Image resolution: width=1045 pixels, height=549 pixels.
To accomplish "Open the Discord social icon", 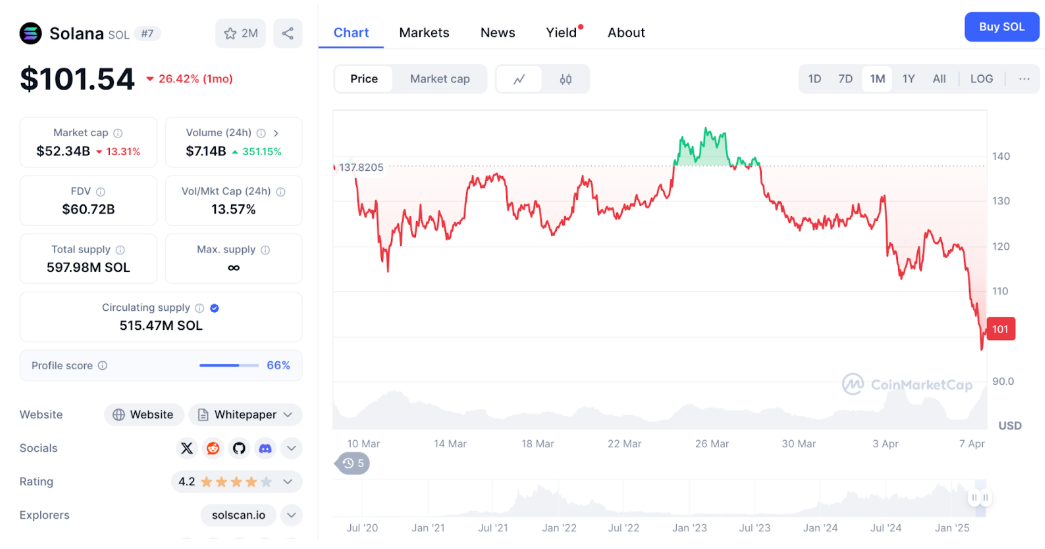I will coord(265,448).
